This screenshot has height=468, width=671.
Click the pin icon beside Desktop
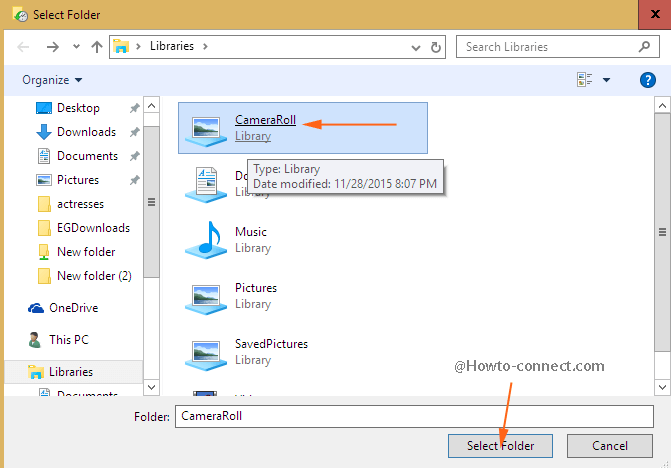(134, 108)
